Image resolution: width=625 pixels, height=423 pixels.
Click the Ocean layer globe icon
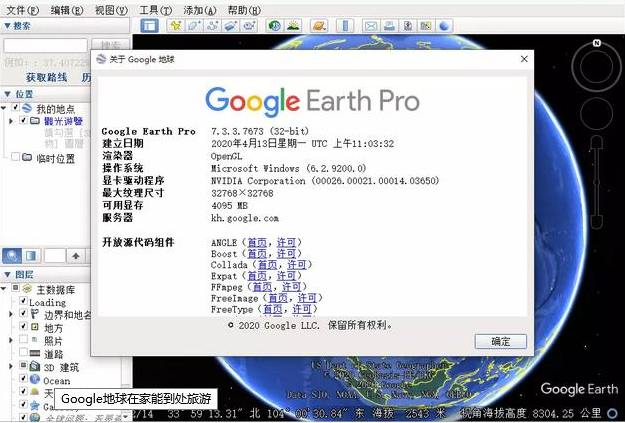click(x=35, y=379)
